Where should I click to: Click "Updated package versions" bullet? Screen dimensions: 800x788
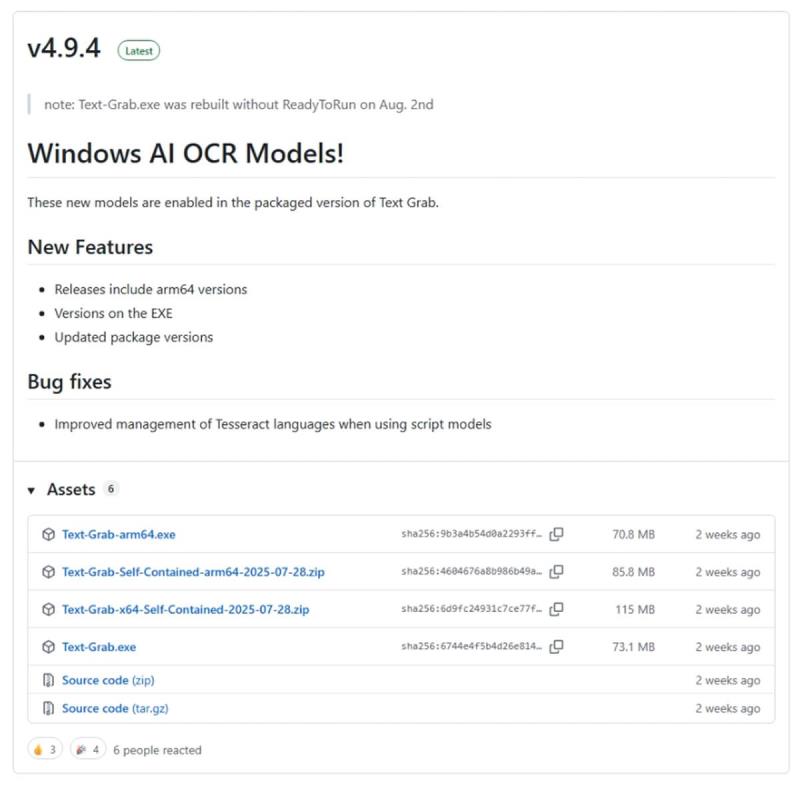pyautogui.click(x=134, y=337)
